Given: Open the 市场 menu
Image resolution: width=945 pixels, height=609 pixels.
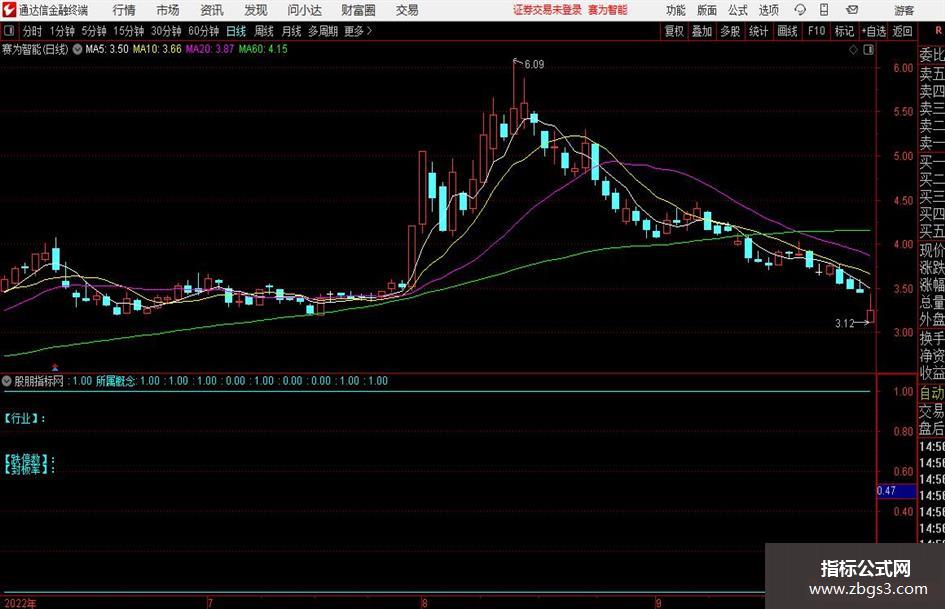Looking at the screenshot, I should click(x=168, y=10).
